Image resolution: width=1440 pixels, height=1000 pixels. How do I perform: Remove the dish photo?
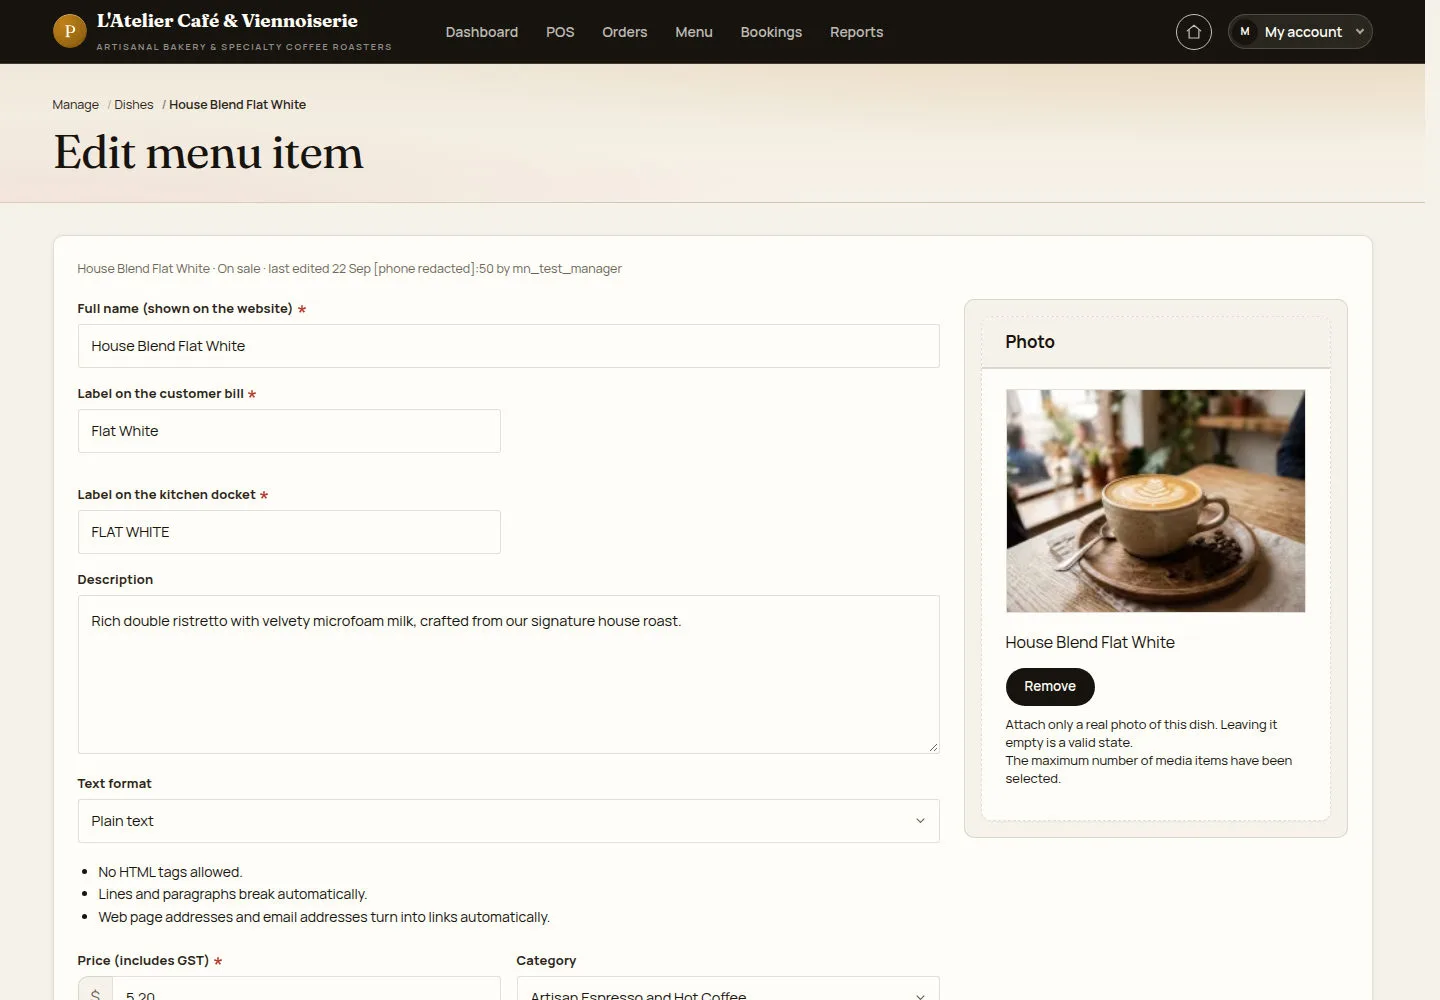(x=1050, y=687)
